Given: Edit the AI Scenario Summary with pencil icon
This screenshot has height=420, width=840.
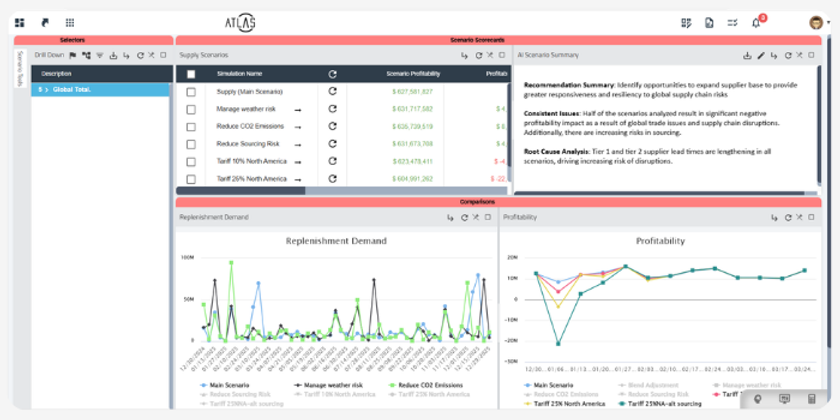Looking at the screenshot, I should point(760,55).
